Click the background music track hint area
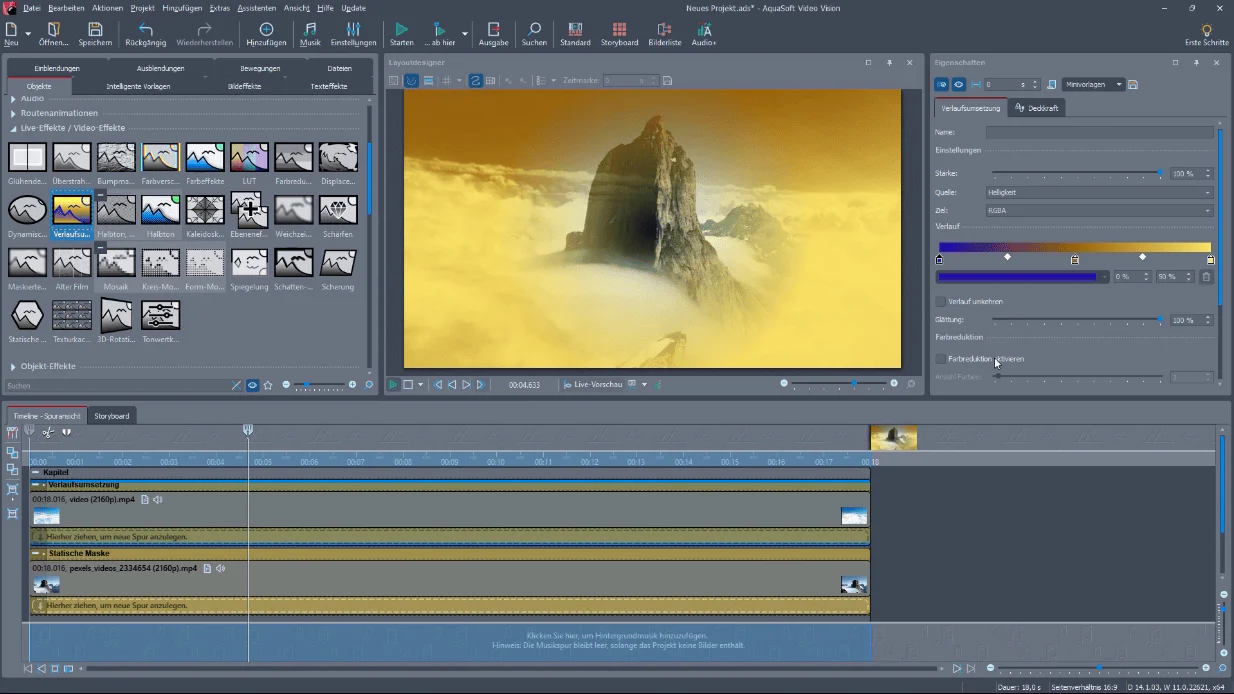 (x=449, y=640)
